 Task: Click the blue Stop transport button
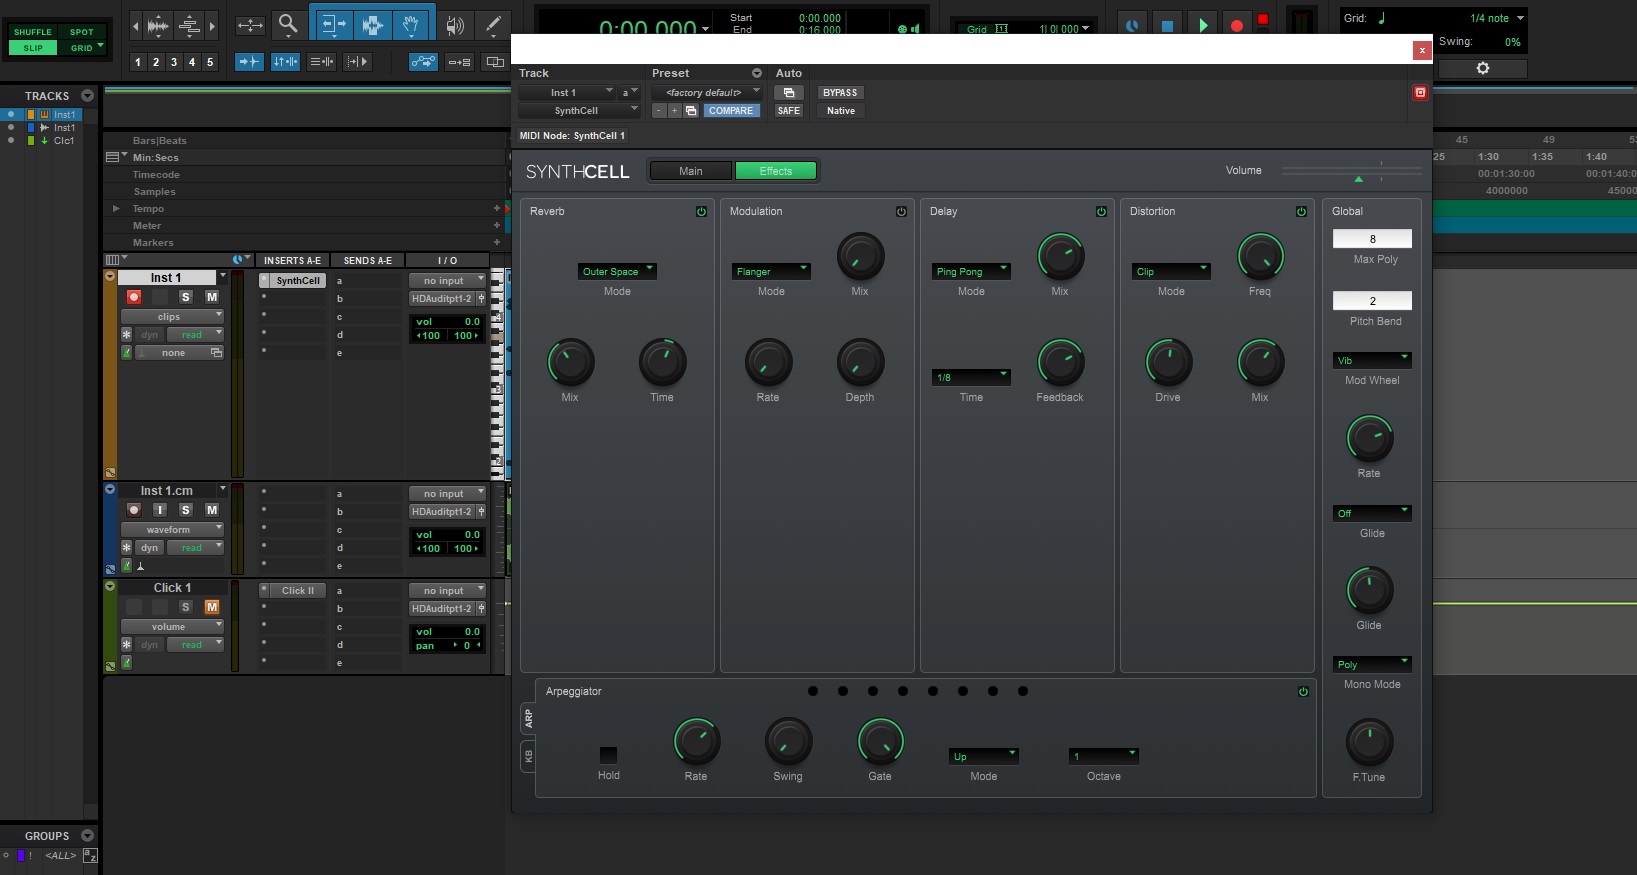coord(1167,25)
